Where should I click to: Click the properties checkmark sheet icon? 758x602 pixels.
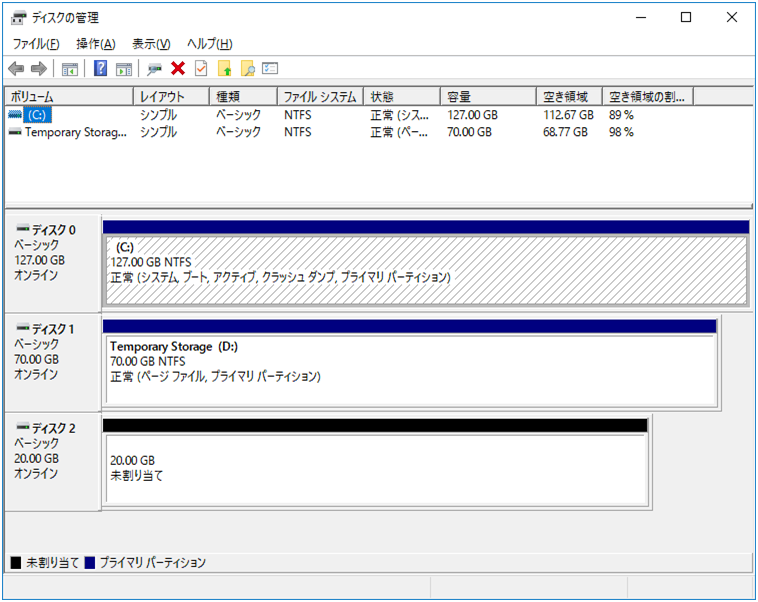[x=201, y=69]
